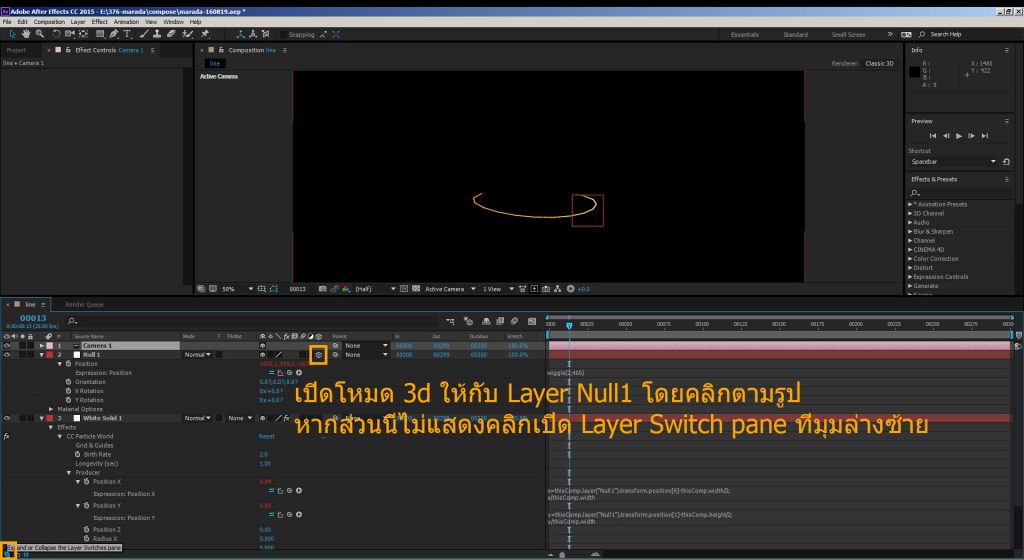Expand the Camera 1 layer properties
This screenshot has height=560, width=1024.
click(x=42, y=345)
